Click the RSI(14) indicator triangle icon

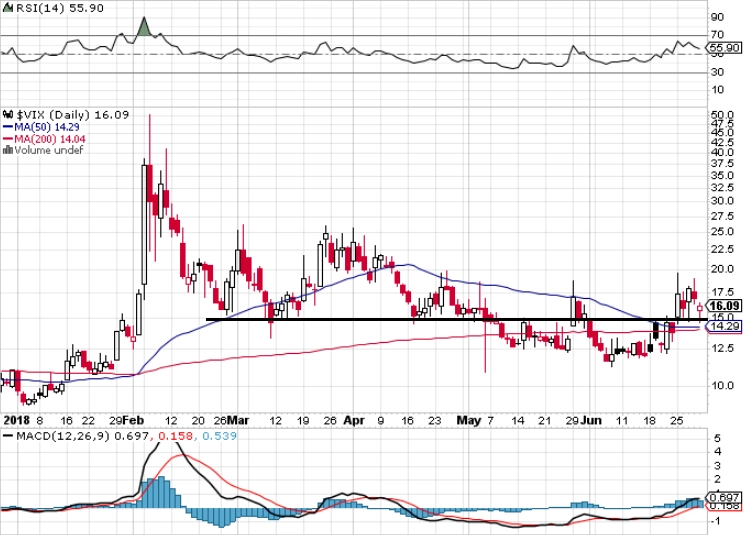(x=9, y=8)
